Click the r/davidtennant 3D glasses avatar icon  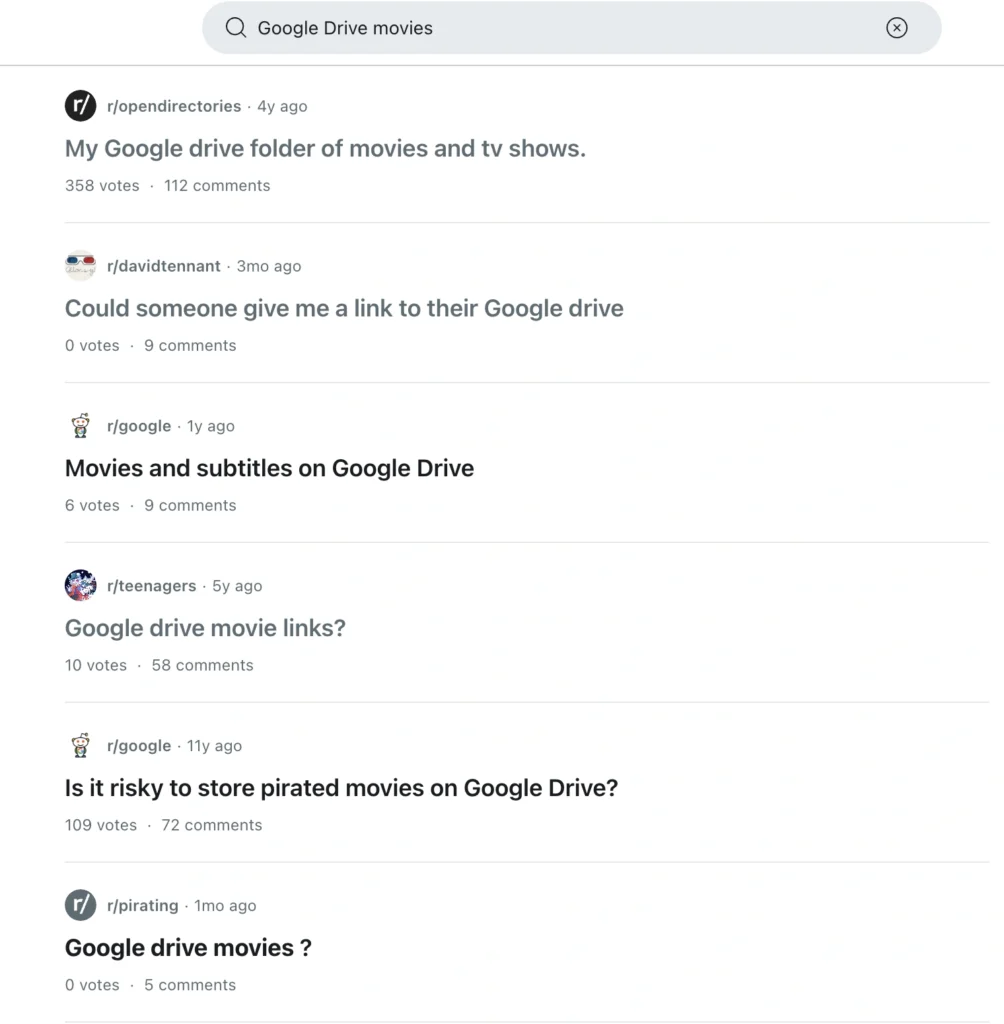pyautogui.click(x=80, y=265)
